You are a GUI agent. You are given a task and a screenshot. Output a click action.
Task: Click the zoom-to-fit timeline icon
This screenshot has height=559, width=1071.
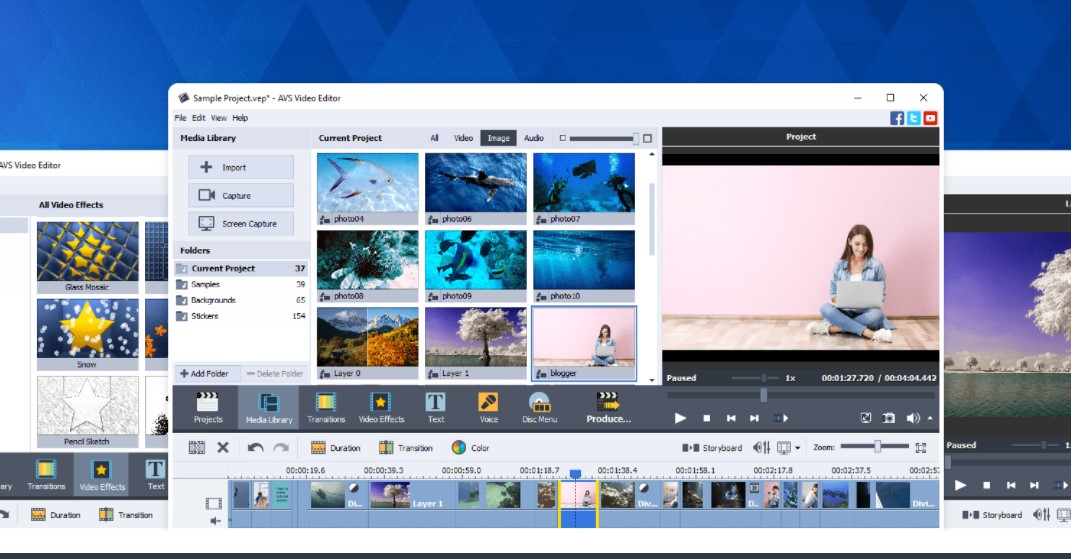pyautogui.click(x=921, y=448)
